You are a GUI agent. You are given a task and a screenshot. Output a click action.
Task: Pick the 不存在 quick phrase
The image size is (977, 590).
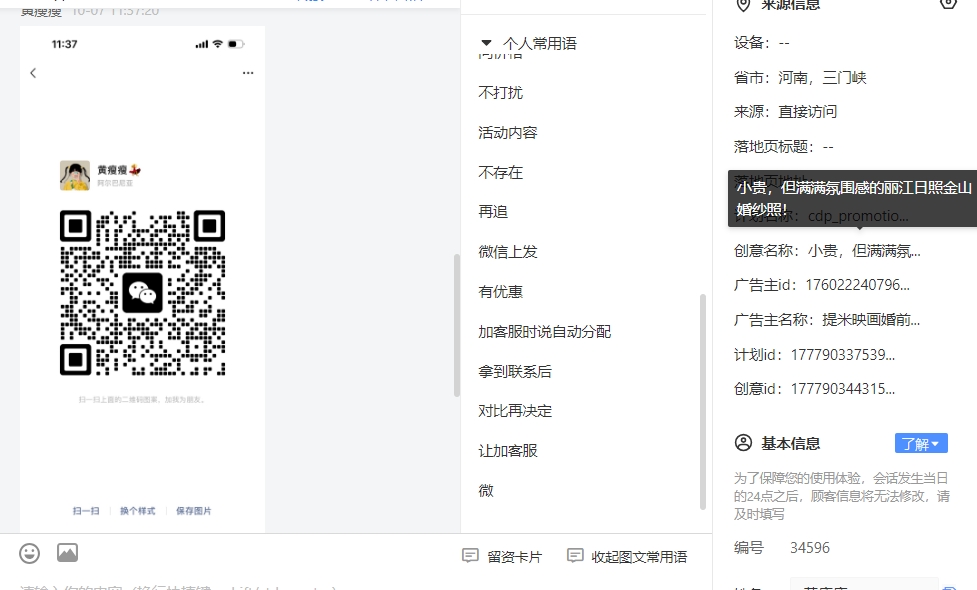click(x=500, y=173)
